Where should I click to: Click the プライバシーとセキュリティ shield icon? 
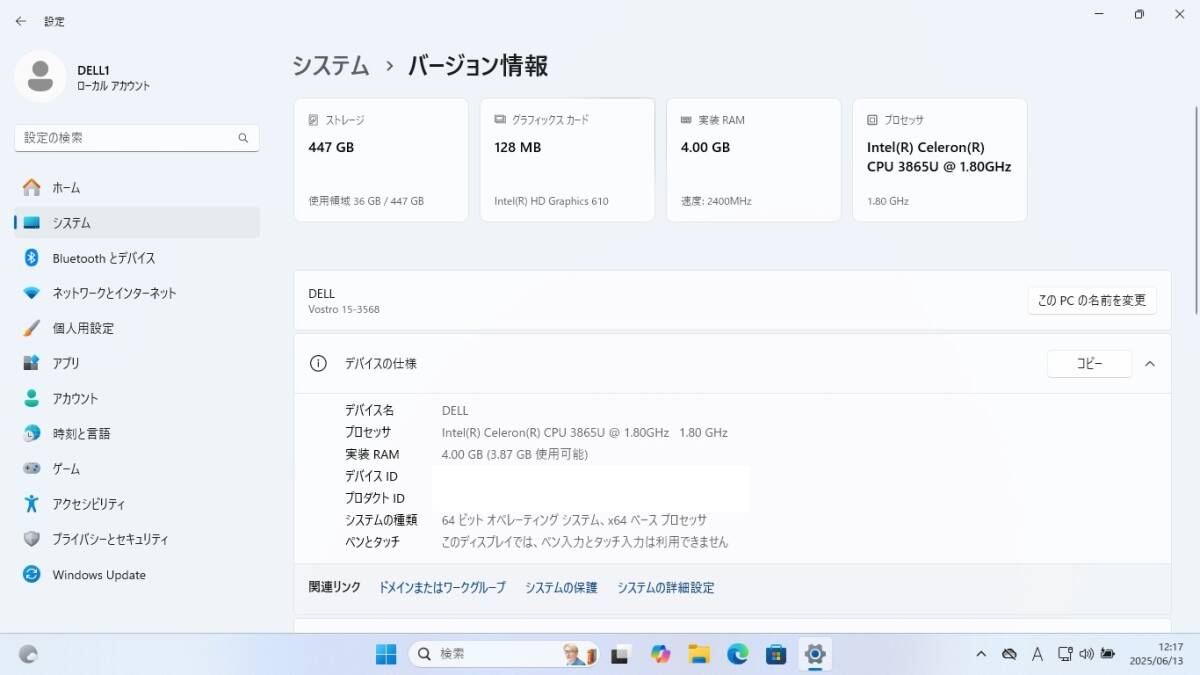tap(32, 539)
